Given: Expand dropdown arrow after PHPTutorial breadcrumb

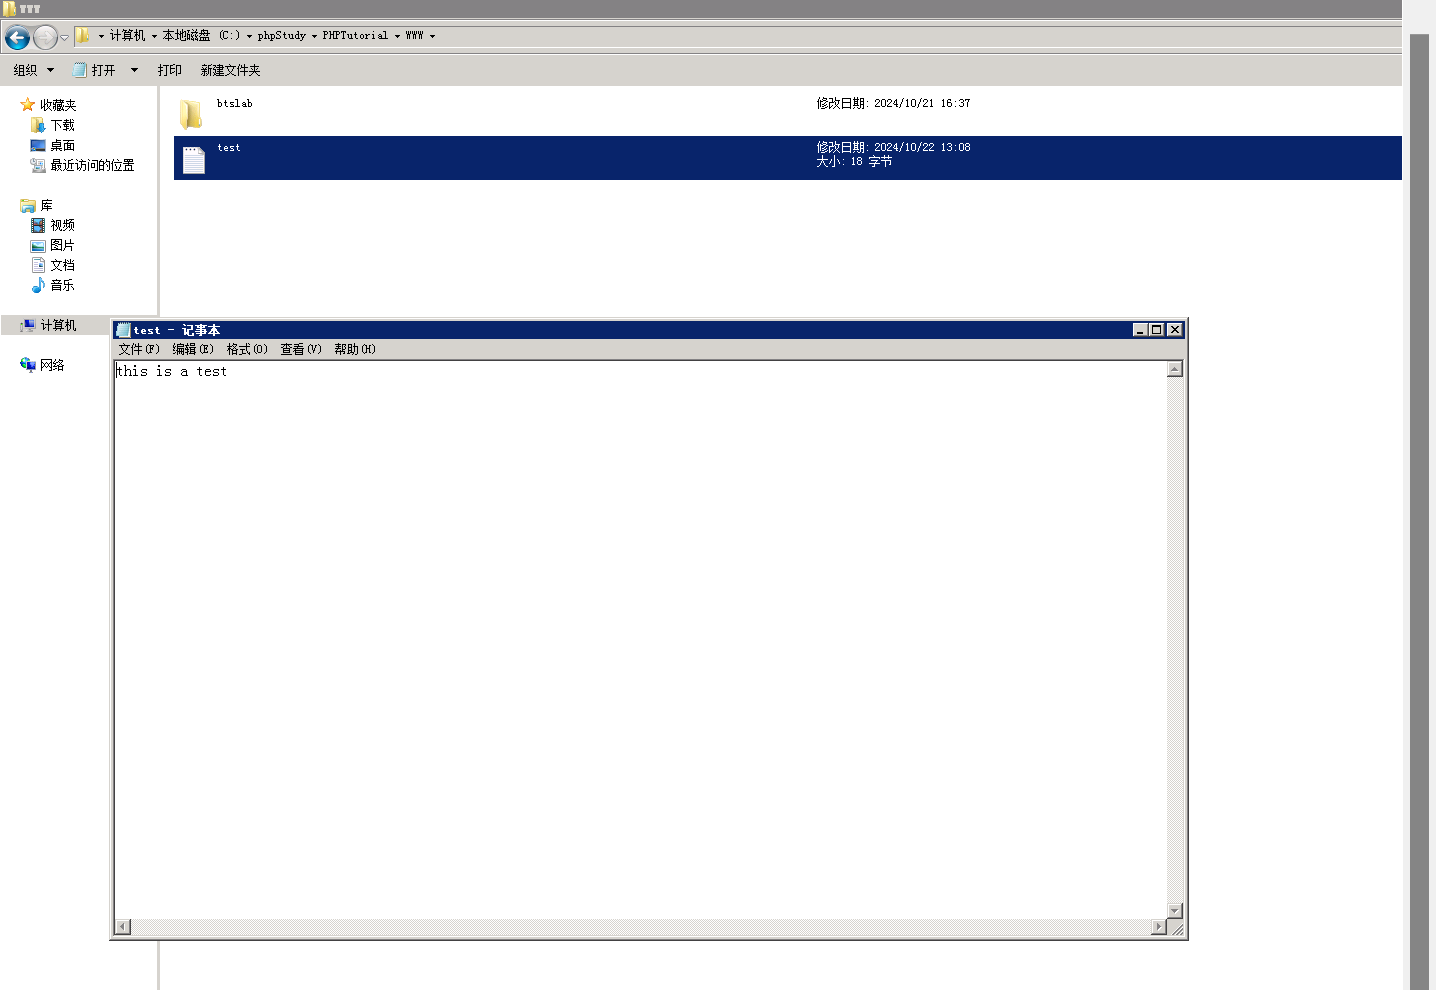Looking at the screenshot, I should point(397,36).
